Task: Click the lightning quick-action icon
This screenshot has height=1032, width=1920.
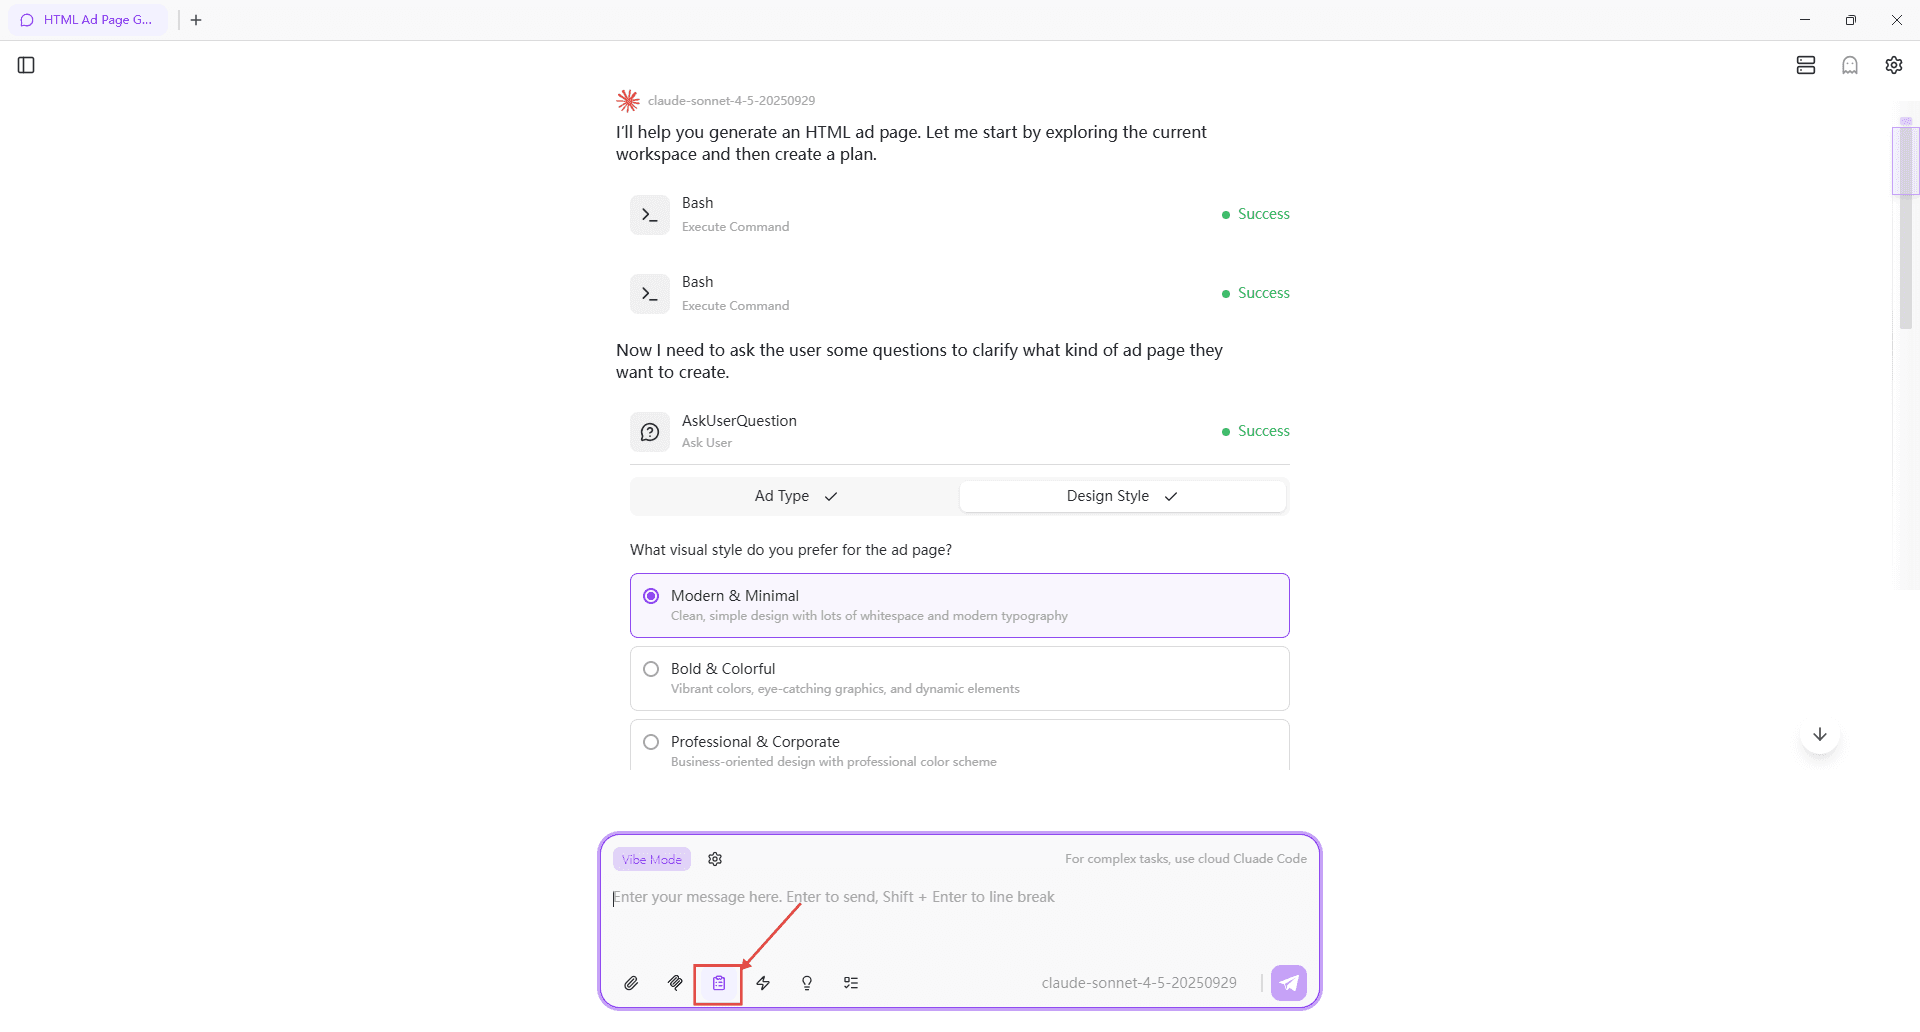Action: pos(763,983)
